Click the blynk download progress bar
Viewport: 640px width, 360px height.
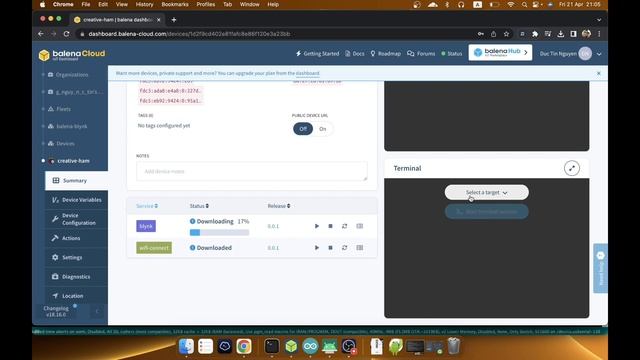219,233
